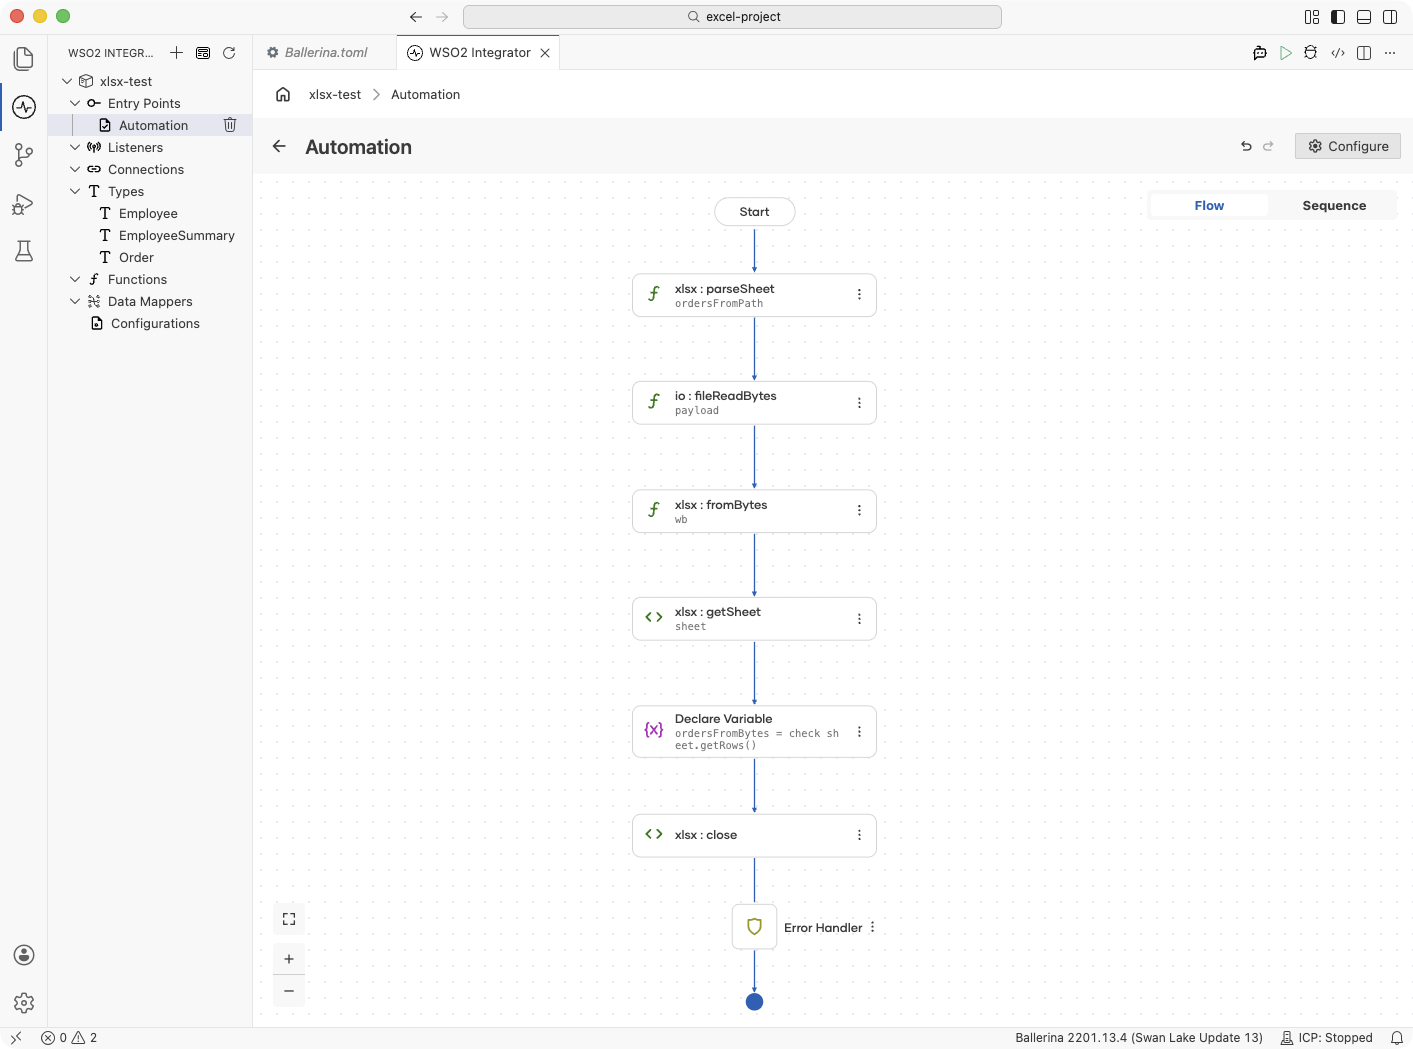
Task: Undo the last diagram change
Action: pos(1246,146)
